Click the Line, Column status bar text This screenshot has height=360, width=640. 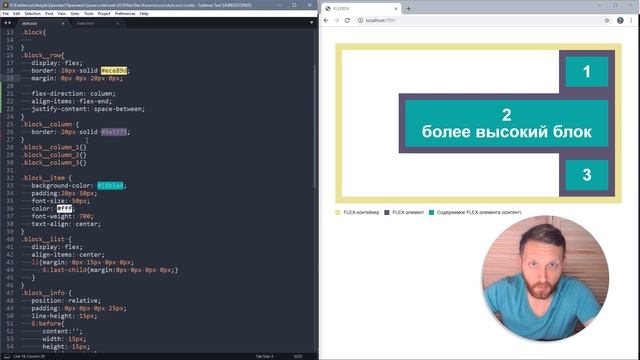[x=29, y=356]
